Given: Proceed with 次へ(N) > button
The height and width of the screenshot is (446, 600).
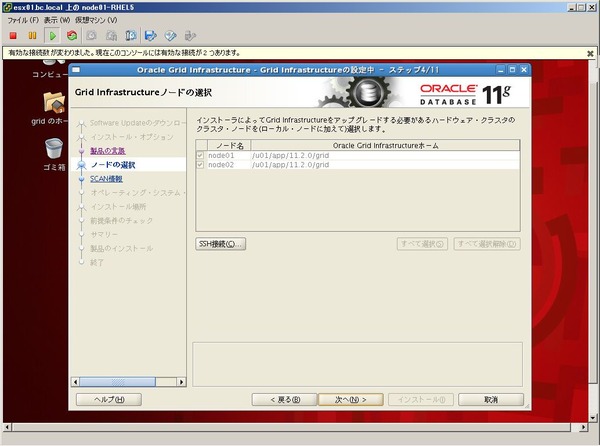Looking at the screenshot, I should tap(351, 400).
